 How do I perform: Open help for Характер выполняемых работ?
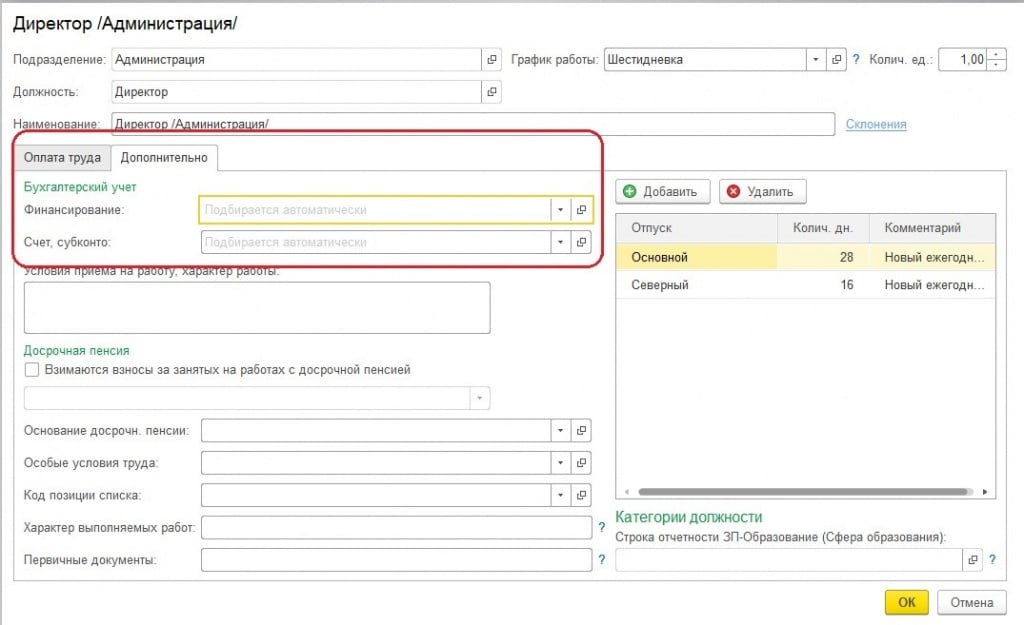coord(601,527)
